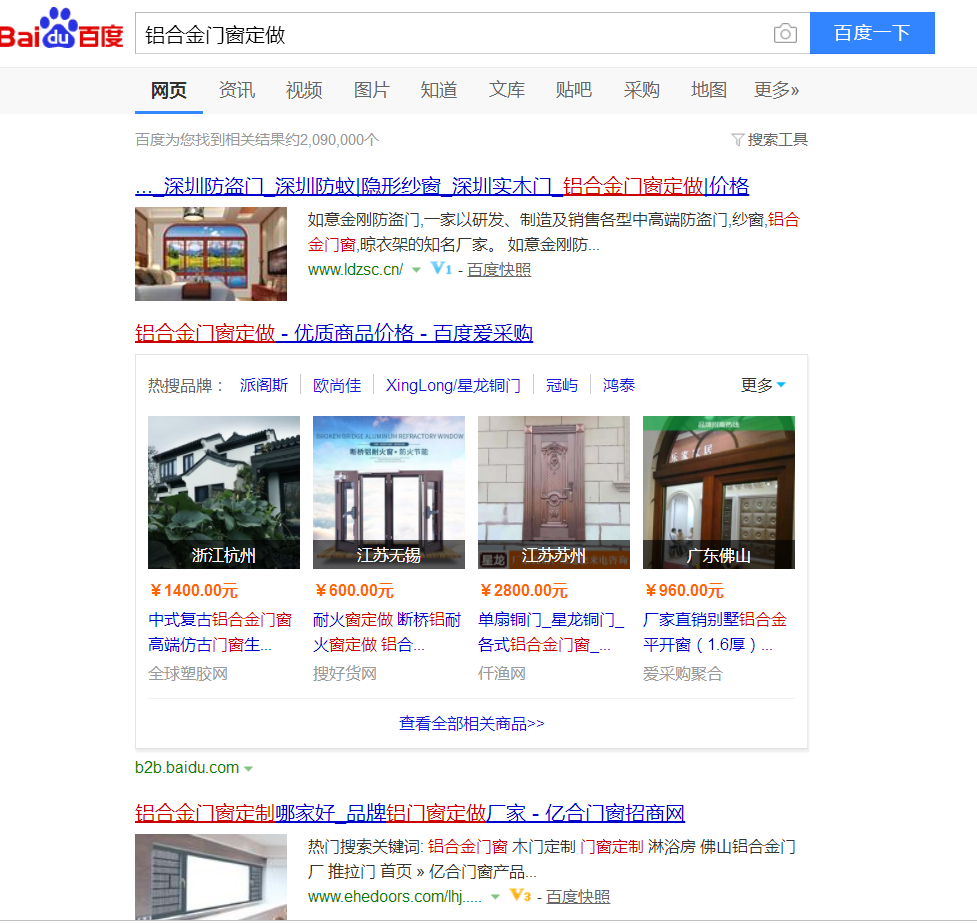Click the bedroom window result thumbnail
The height and width of the screenshot is (923, 977).
click(211, 254)
